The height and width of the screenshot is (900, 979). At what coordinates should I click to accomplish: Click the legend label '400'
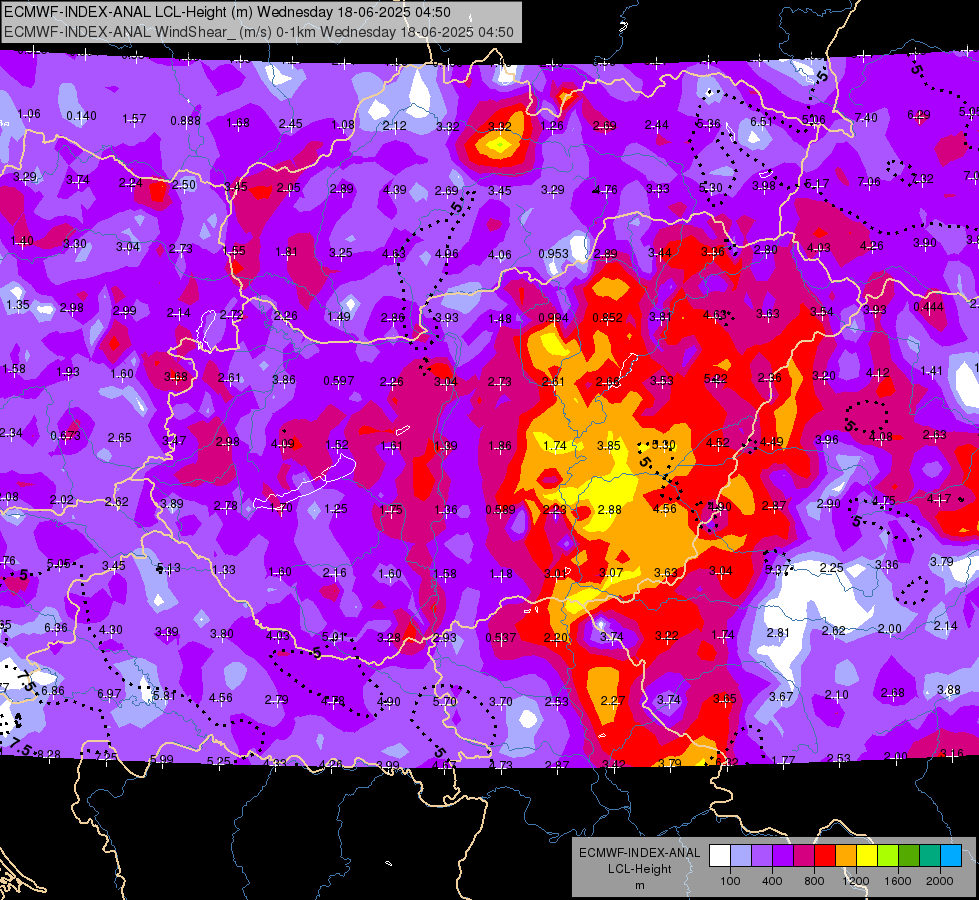[x=772, y=881]
